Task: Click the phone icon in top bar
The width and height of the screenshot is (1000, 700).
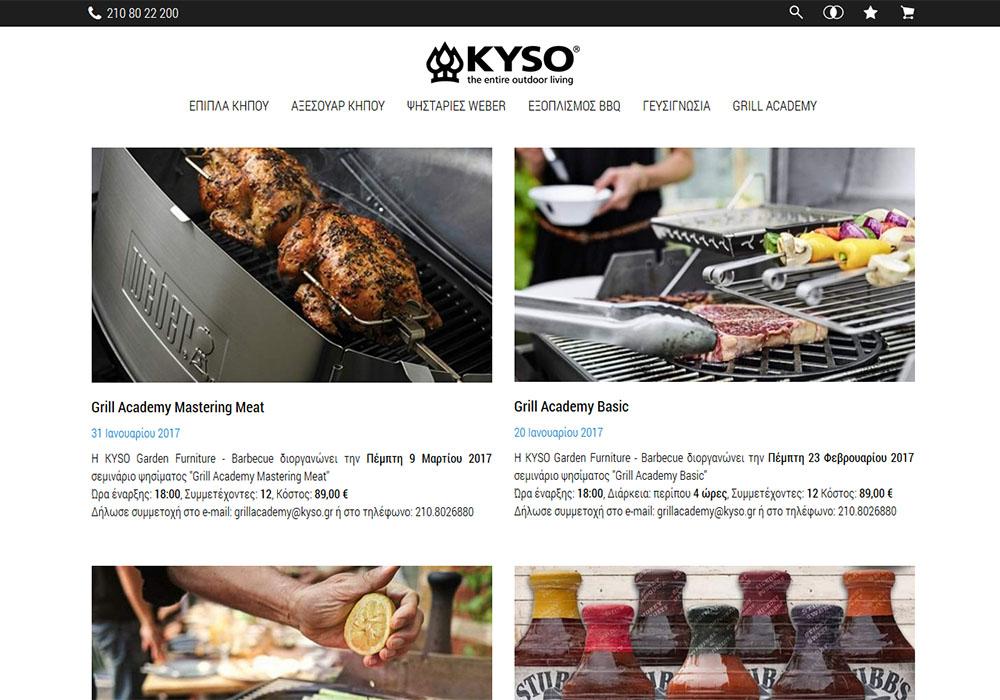Action: coord(94,13)
